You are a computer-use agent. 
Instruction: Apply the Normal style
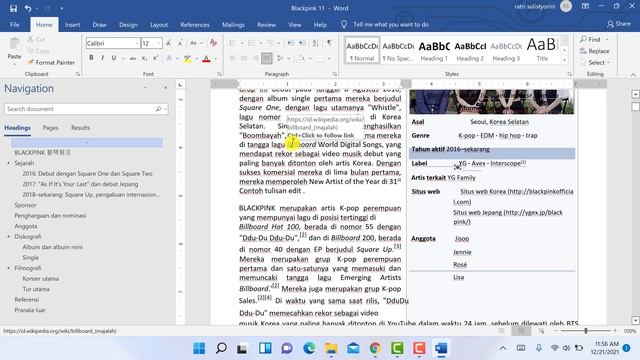point(362,50)
